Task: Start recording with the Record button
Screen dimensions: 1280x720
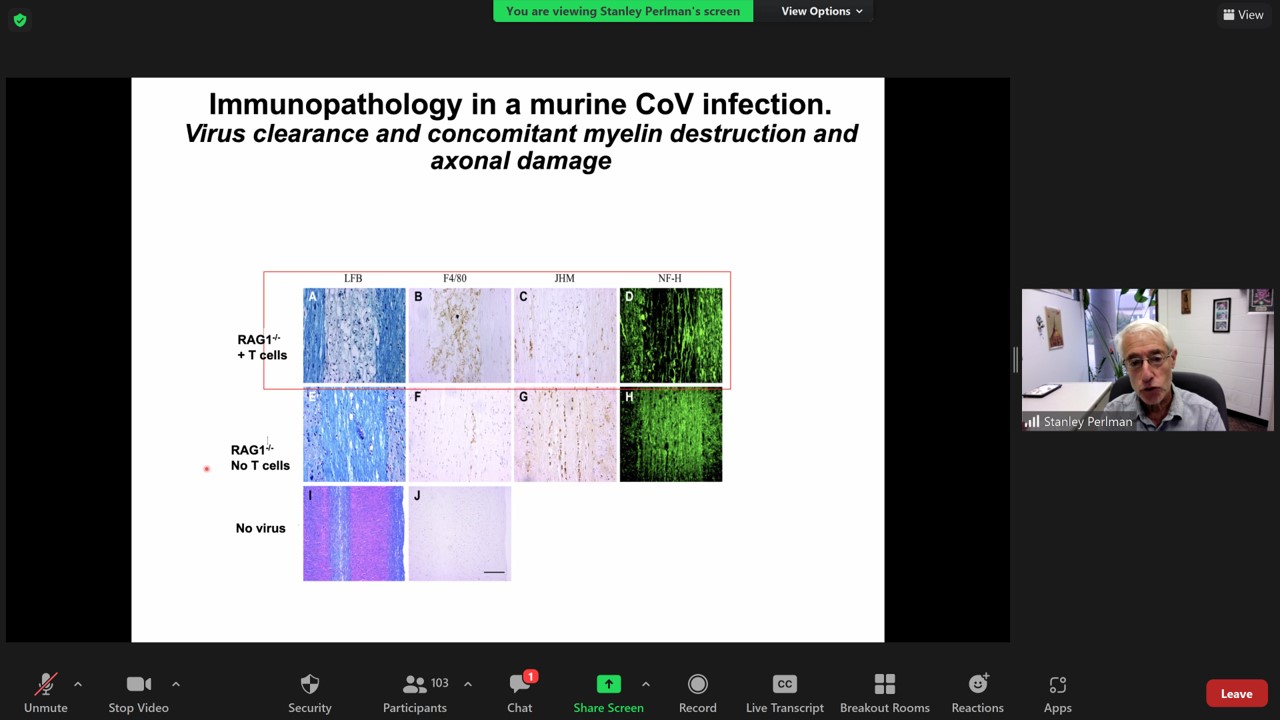Action: [x=698, y=685]
